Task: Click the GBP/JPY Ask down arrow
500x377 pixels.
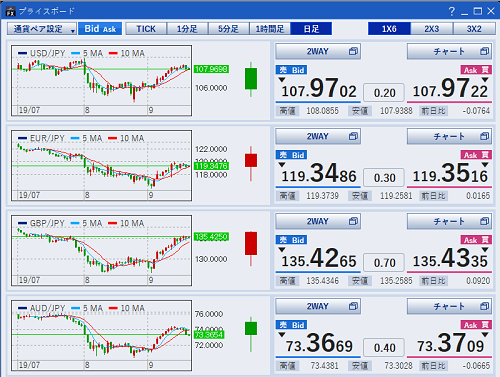Action: point(485,250)
